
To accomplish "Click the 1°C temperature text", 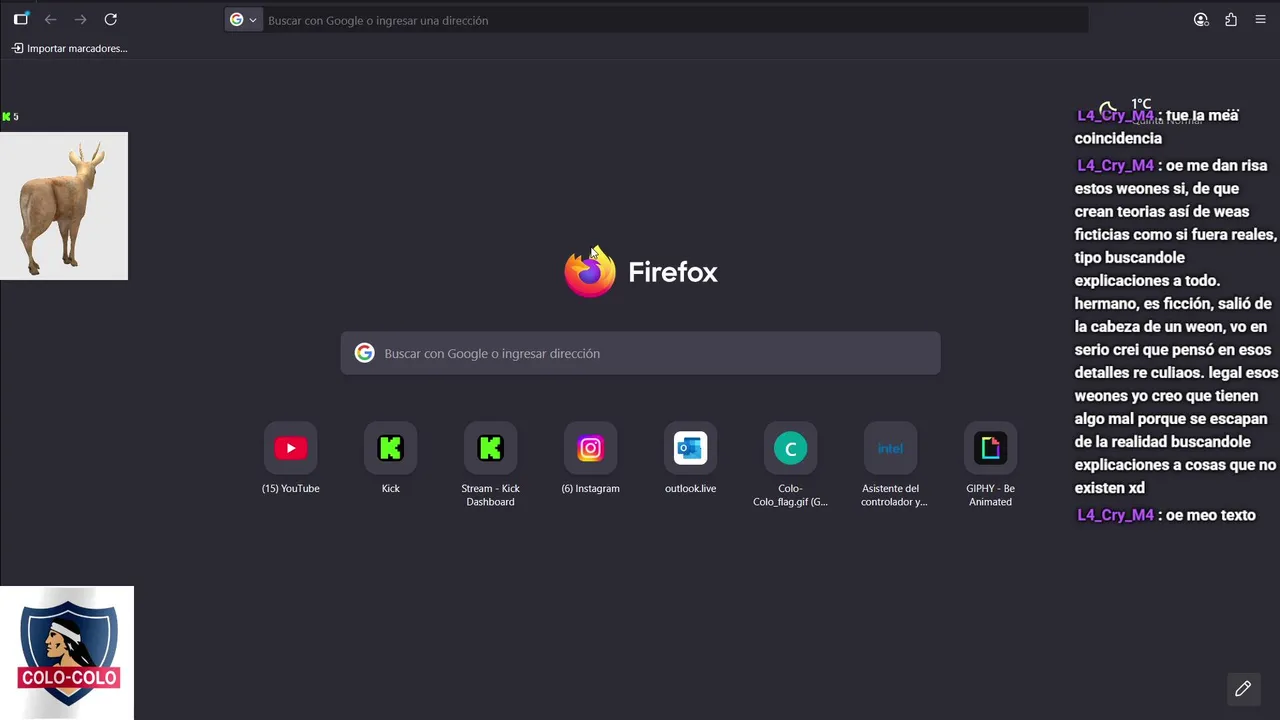I will tap(1141, 104).
